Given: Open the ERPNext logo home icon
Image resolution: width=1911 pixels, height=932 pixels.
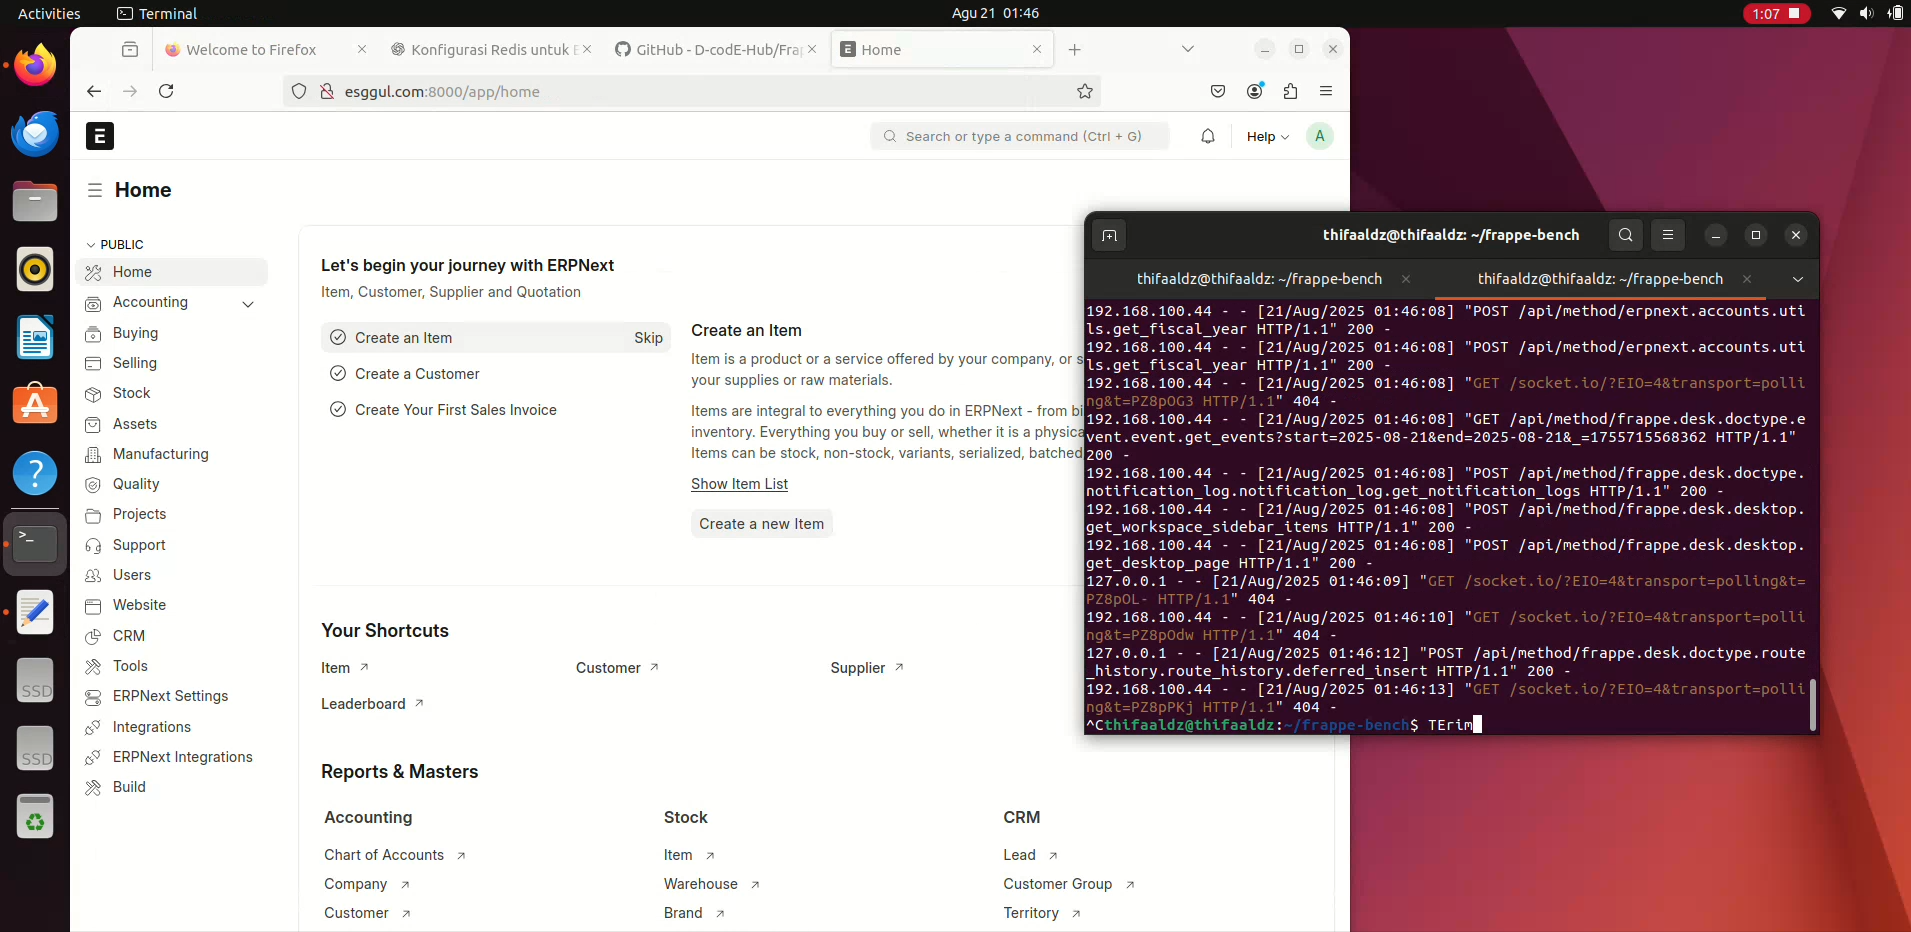Looking at the screenshot, I should click(x=100, y=136).
